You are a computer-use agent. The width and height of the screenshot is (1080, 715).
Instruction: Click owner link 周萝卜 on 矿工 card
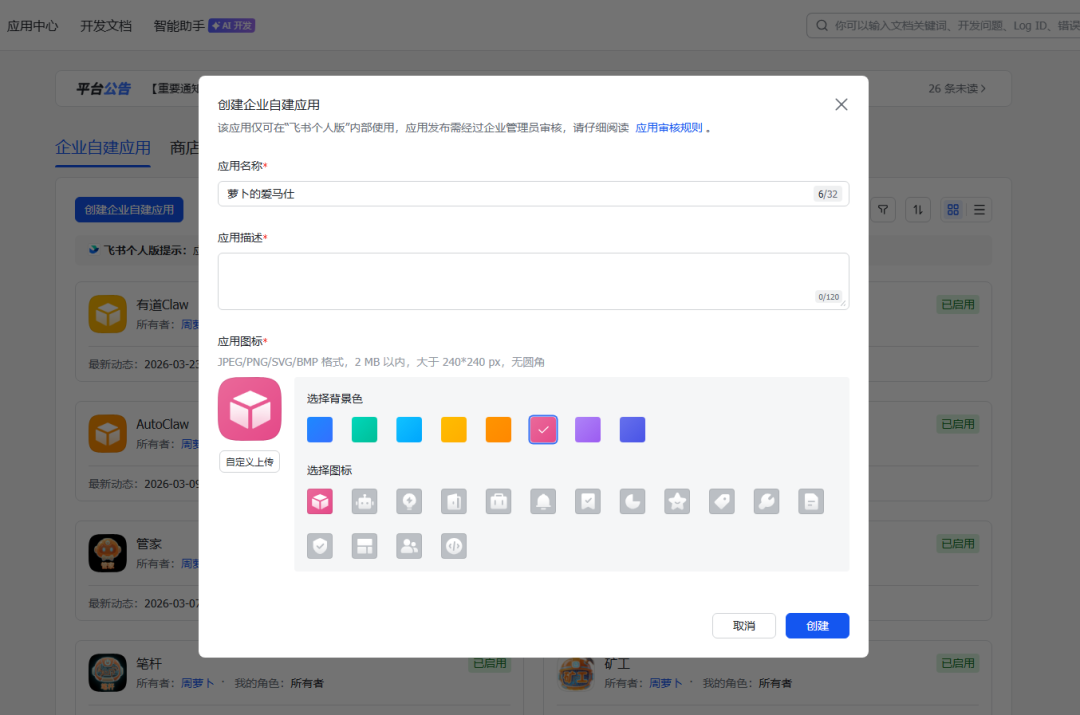pyautogui.click(x=665, y=683)
